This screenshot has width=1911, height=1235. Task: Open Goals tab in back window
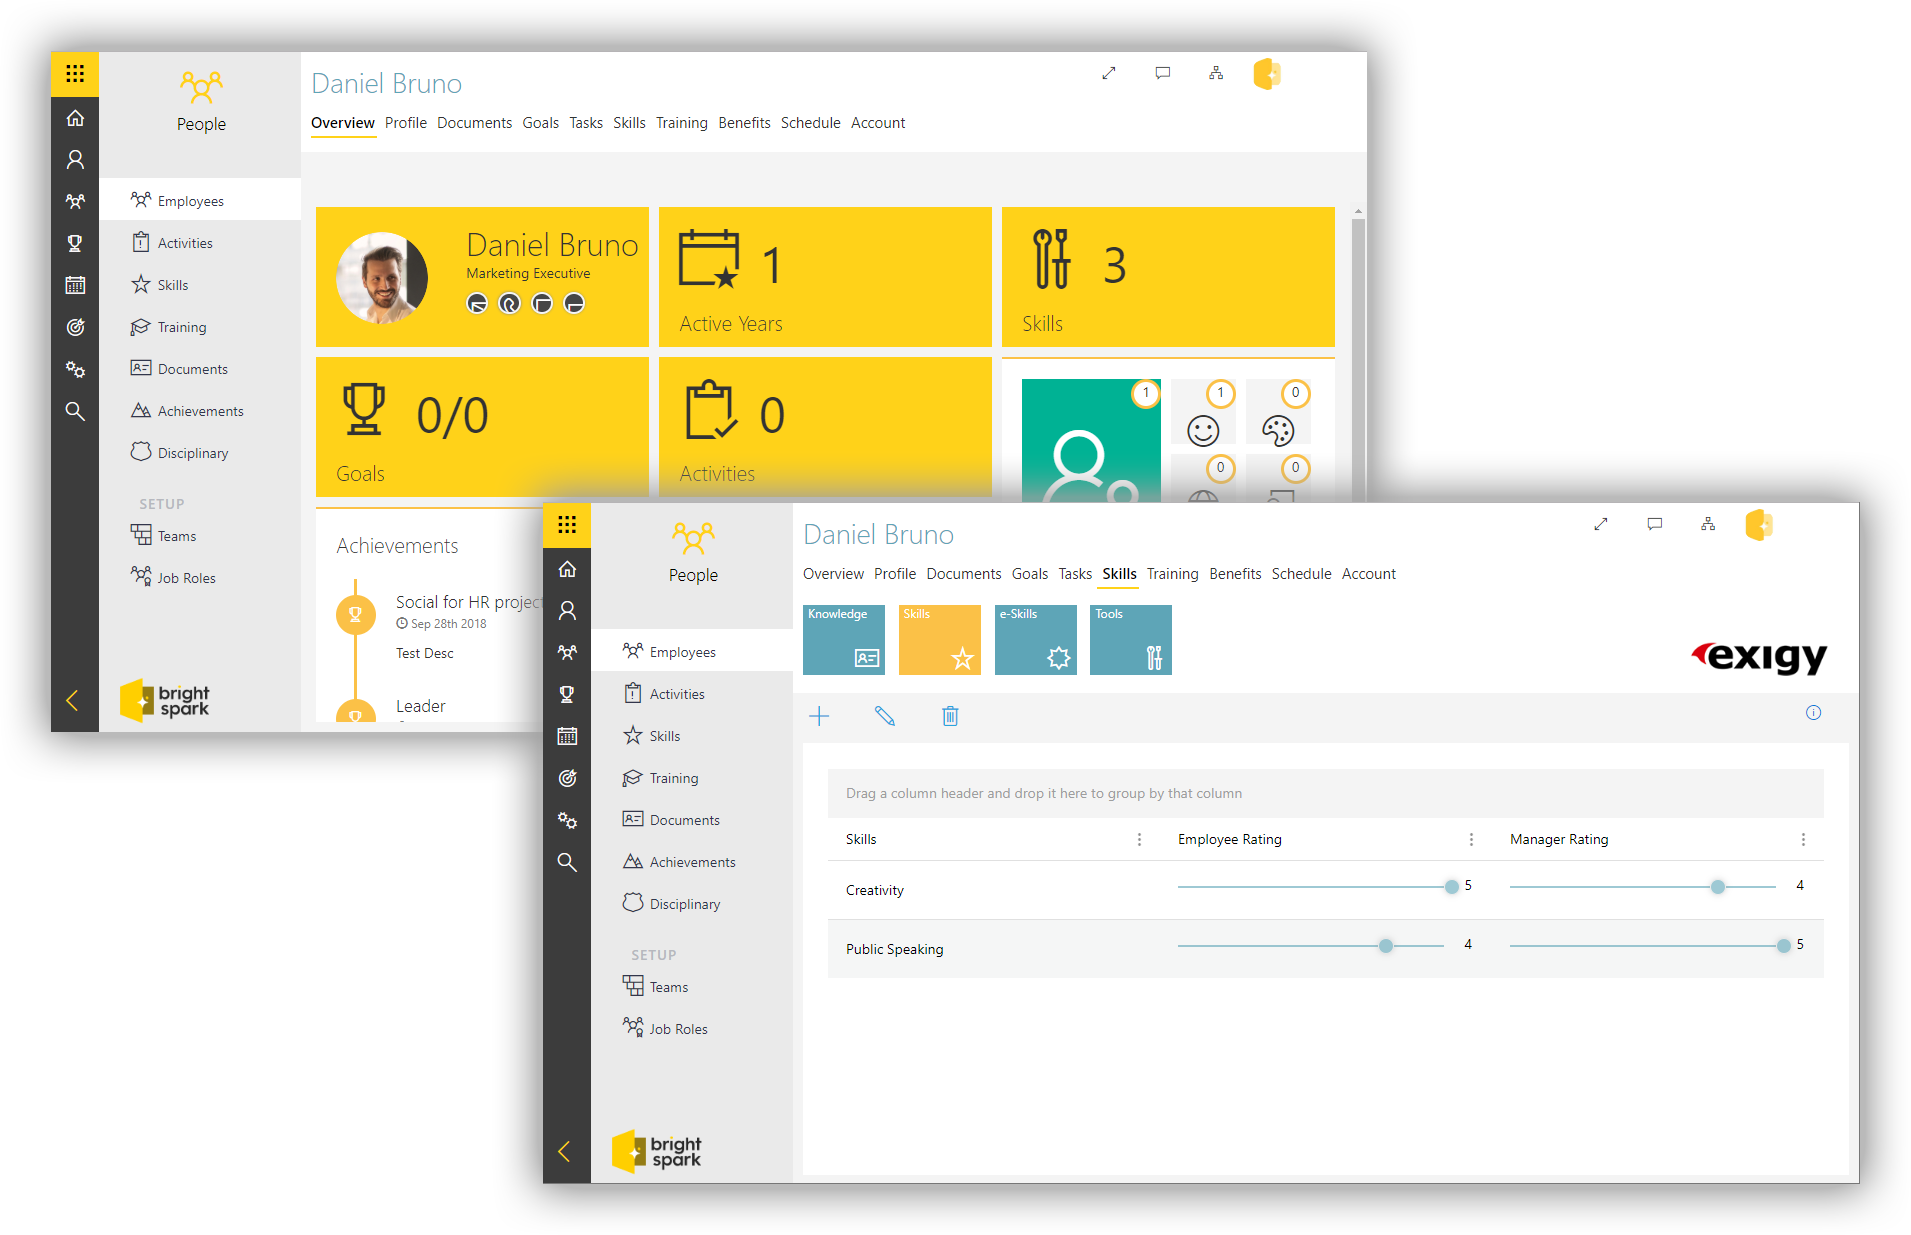540,123
